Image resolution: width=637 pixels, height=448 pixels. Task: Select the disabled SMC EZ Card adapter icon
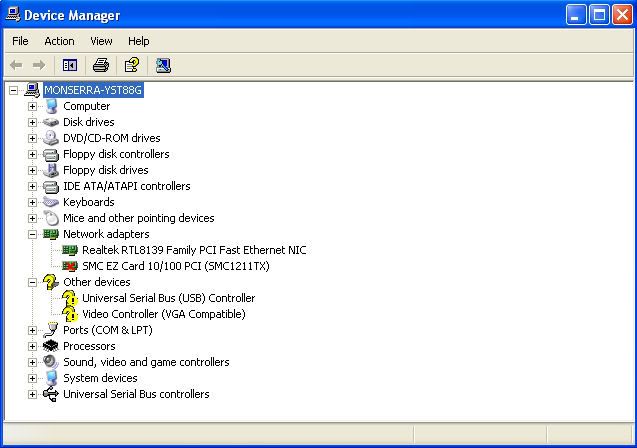pos(70,266)
